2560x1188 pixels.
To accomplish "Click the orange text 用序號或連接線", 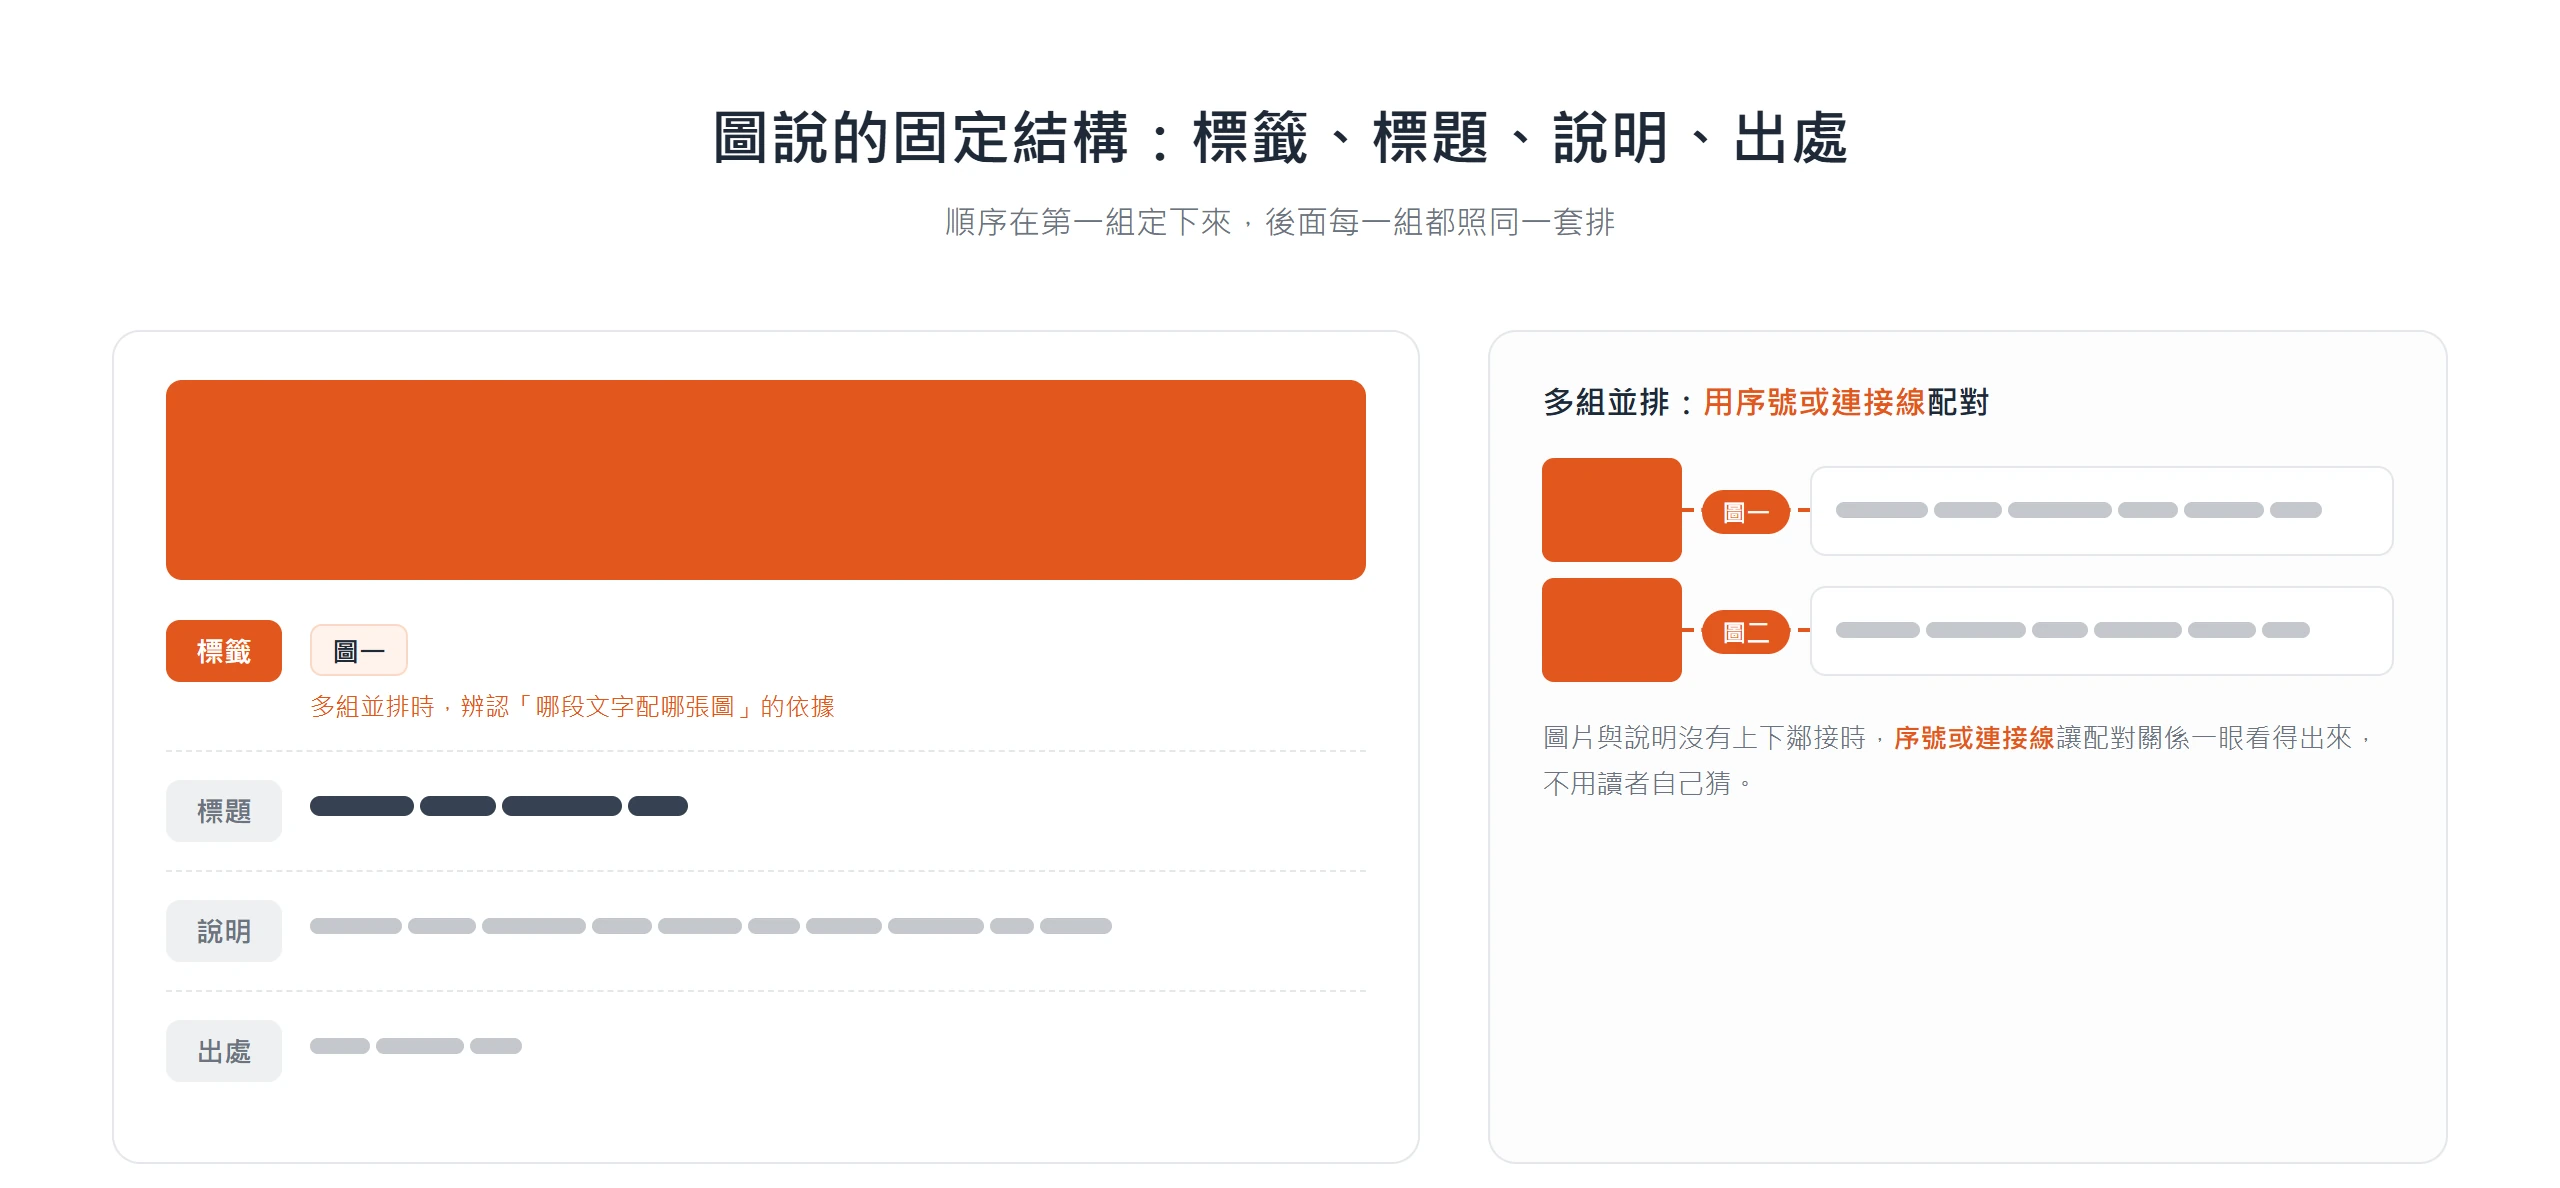I will coord(1814,402).
